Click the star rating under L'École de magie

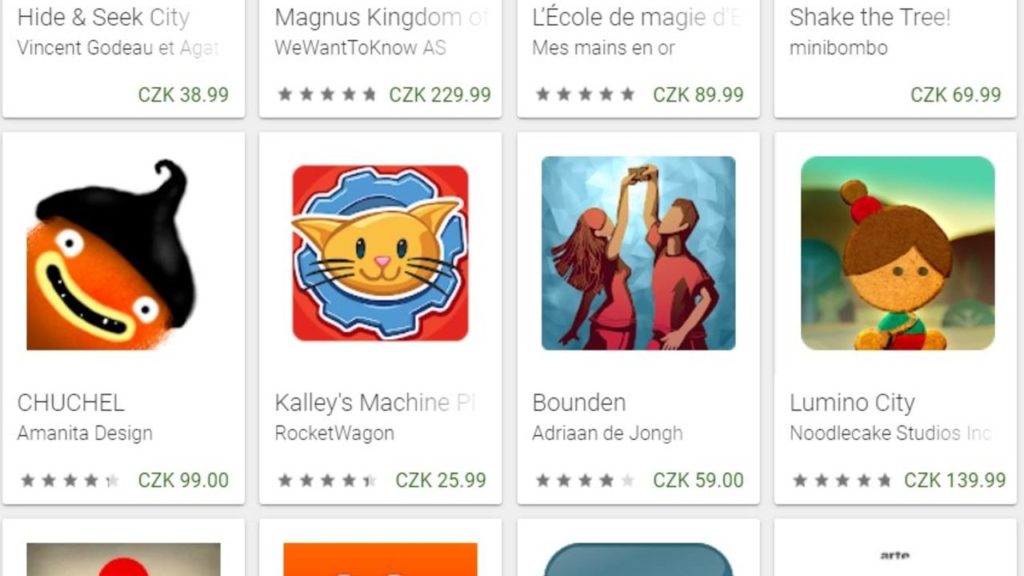(585, 95)
